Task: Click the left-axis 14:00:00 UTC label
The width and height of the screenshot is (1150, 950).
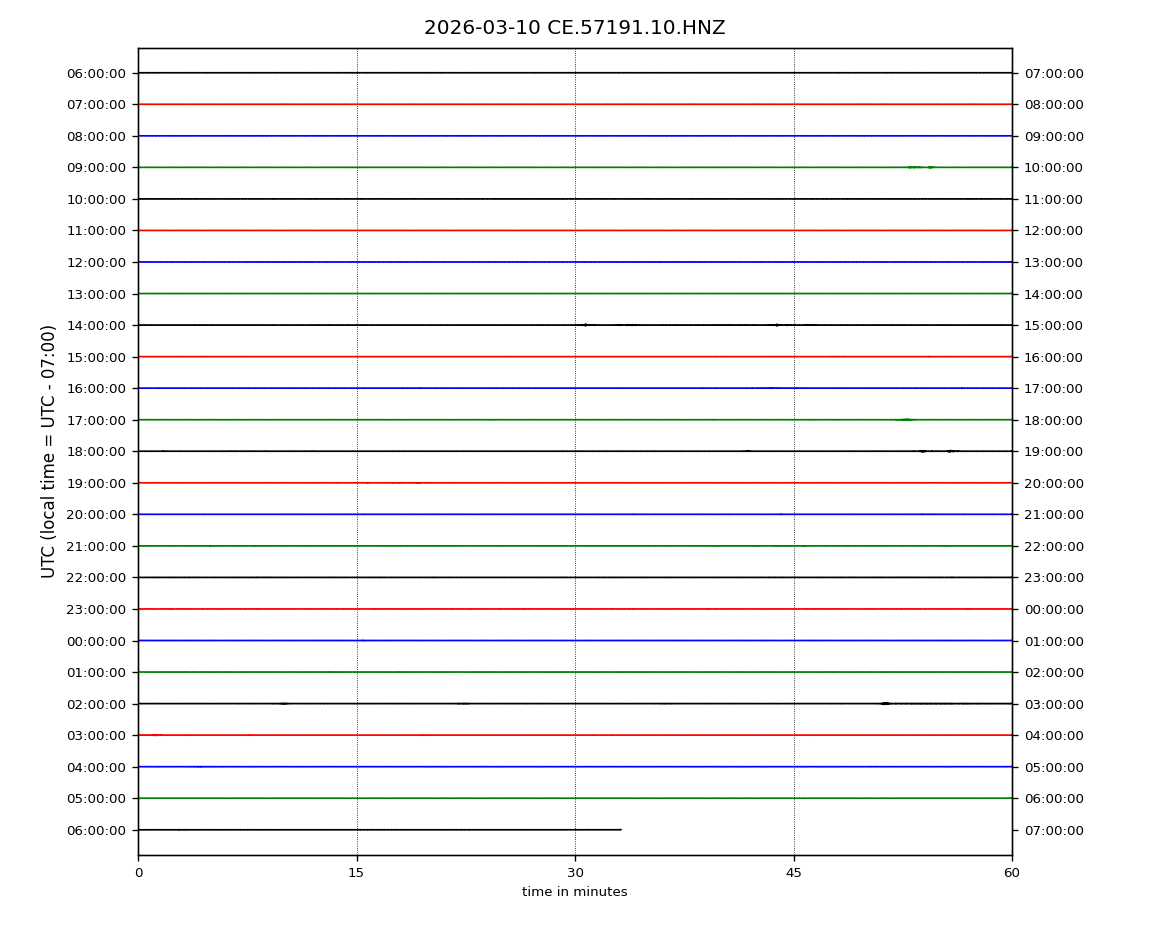Action: click(x=96, y=325)
